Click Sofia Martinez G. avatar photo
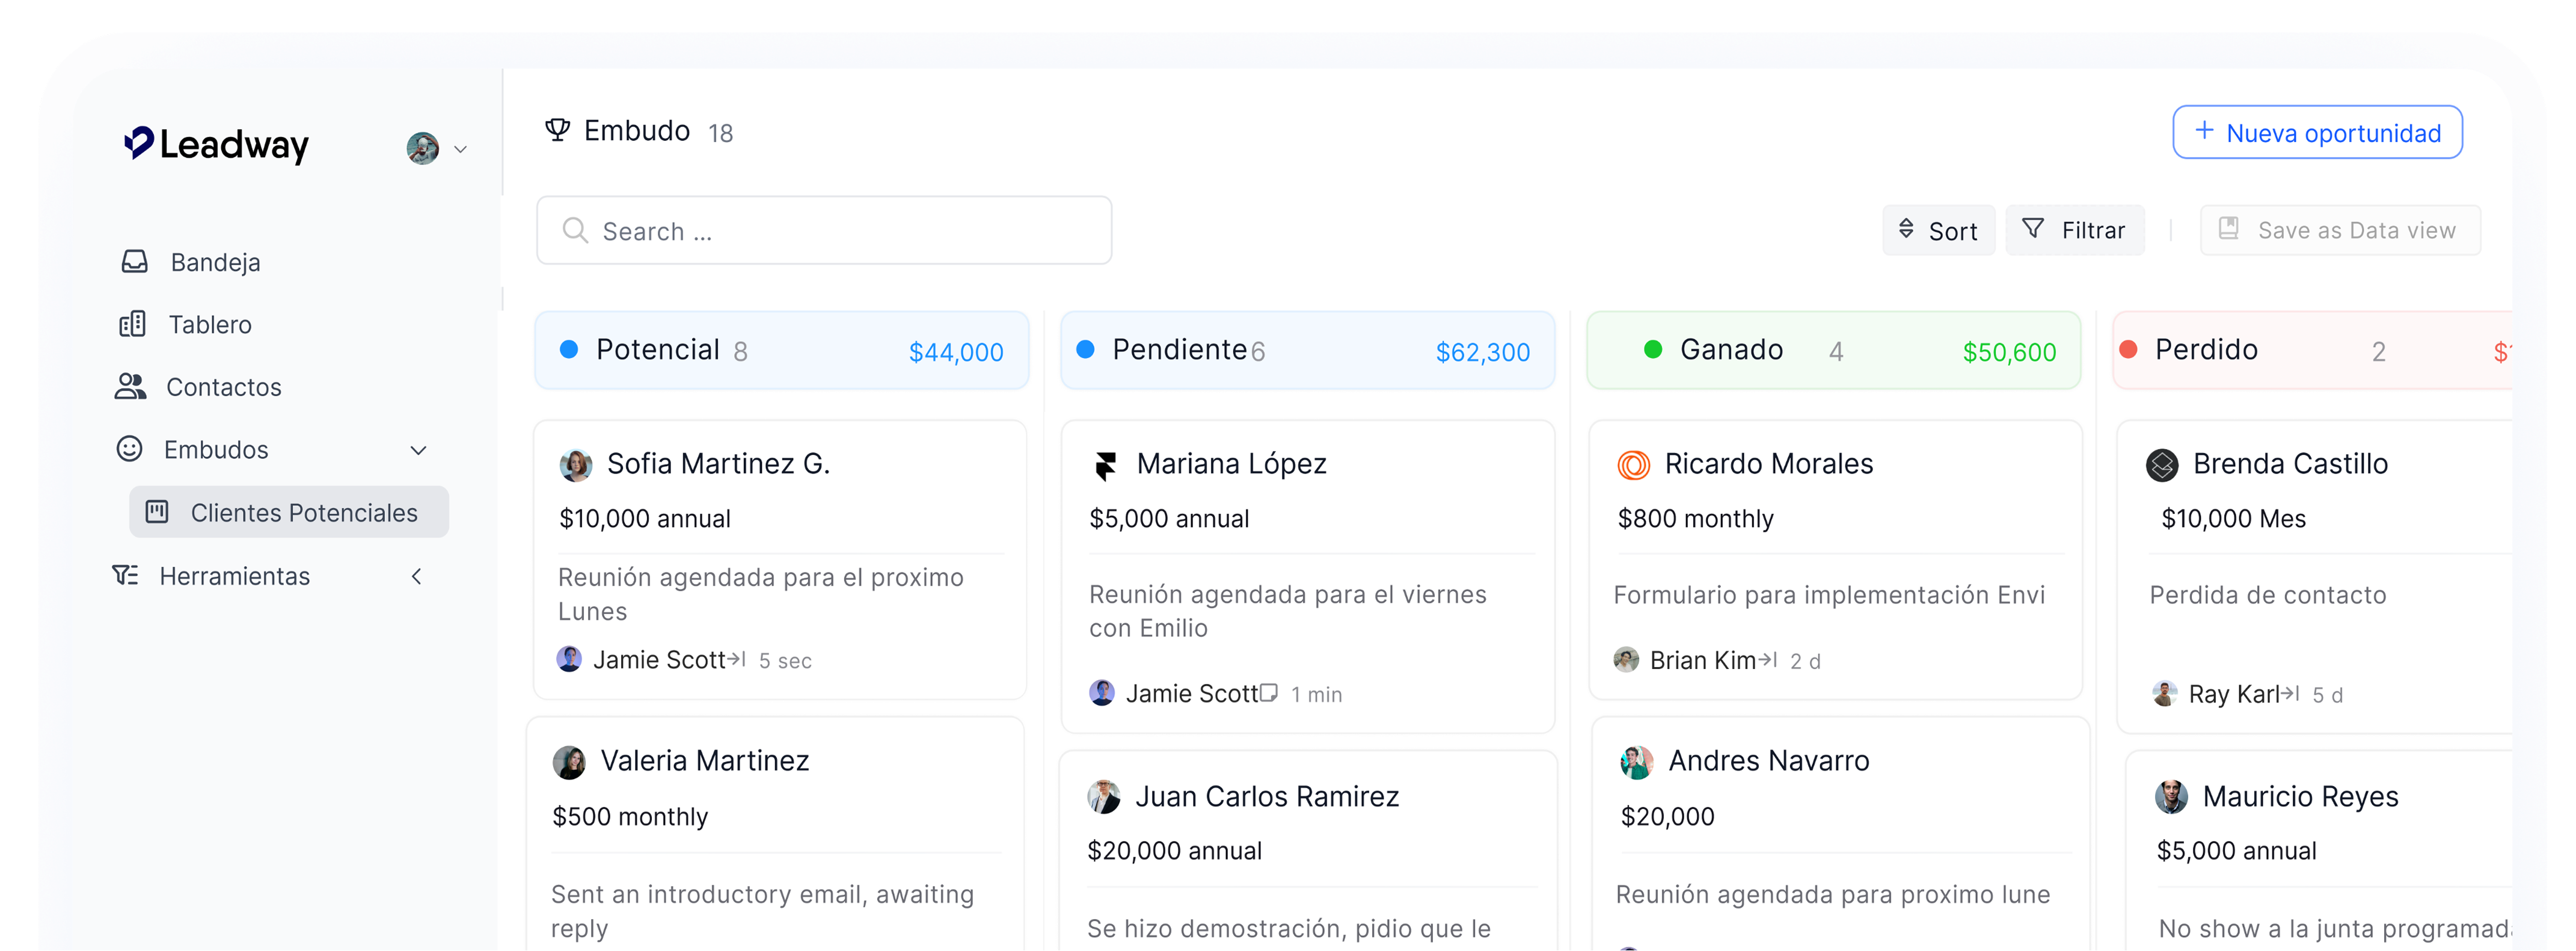 pos(576,465)
